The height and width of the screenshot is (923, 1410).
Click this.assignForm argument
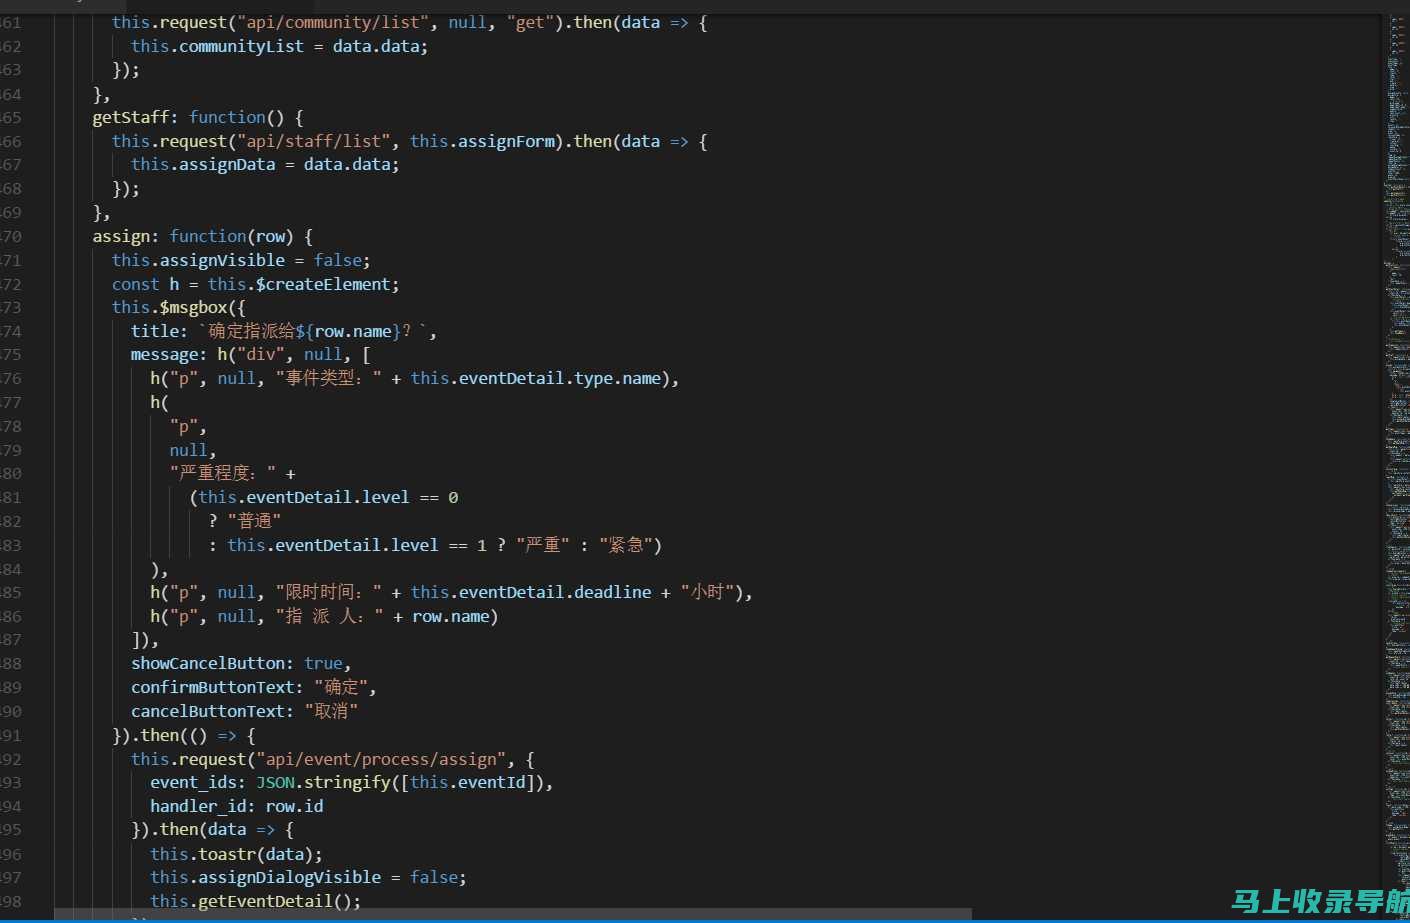(x=483, y=141)
